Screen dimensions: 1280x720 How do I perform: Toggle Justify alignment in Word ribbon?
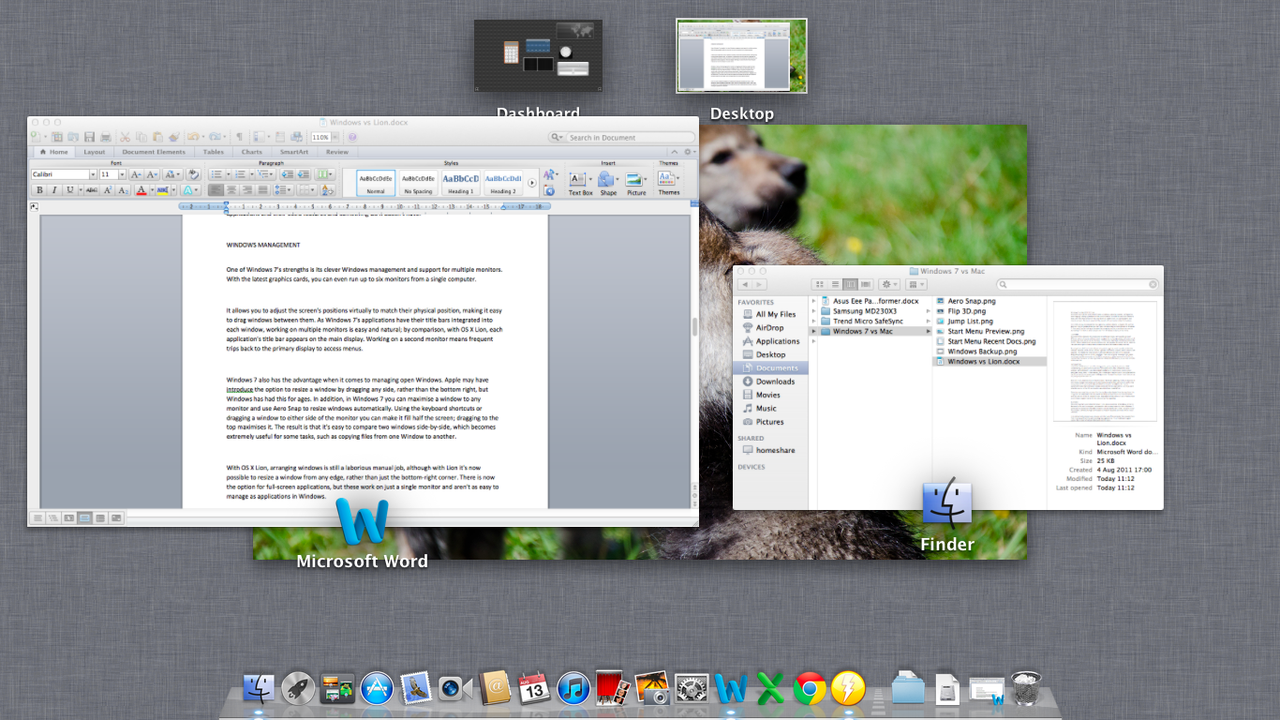click(x=262, y=190)
